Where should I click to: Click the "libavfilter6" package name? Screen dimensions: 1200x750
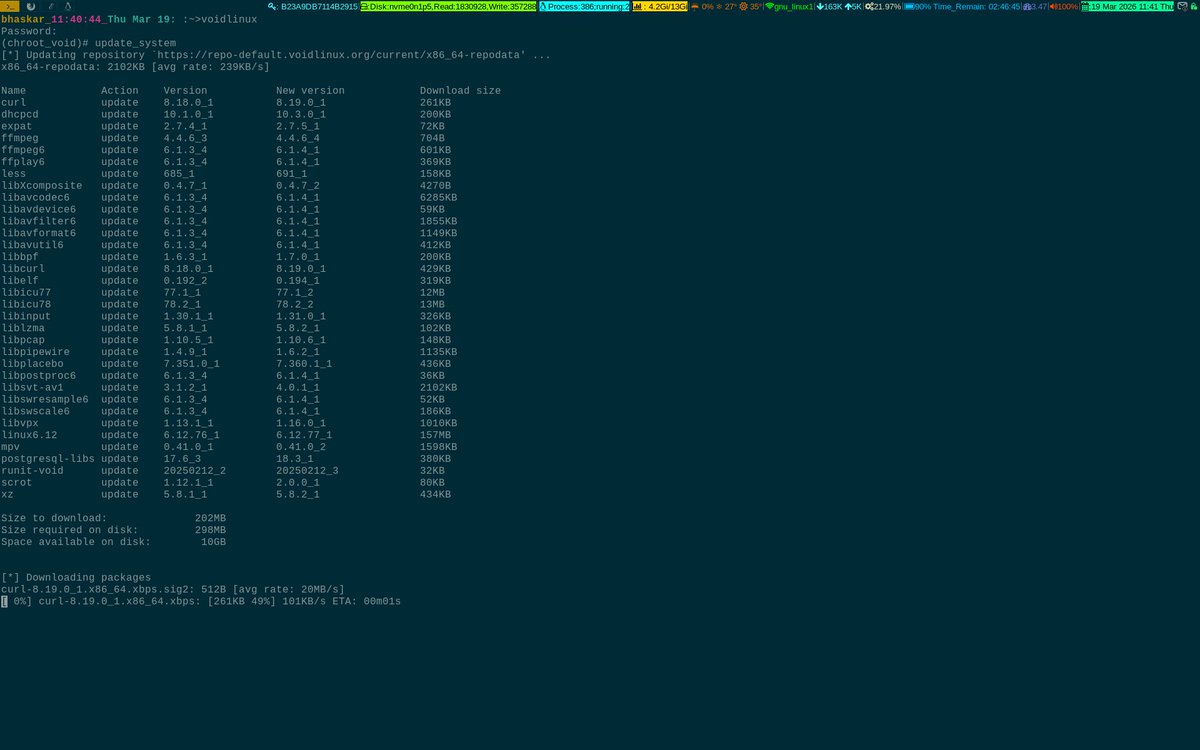tap(39, 222)
